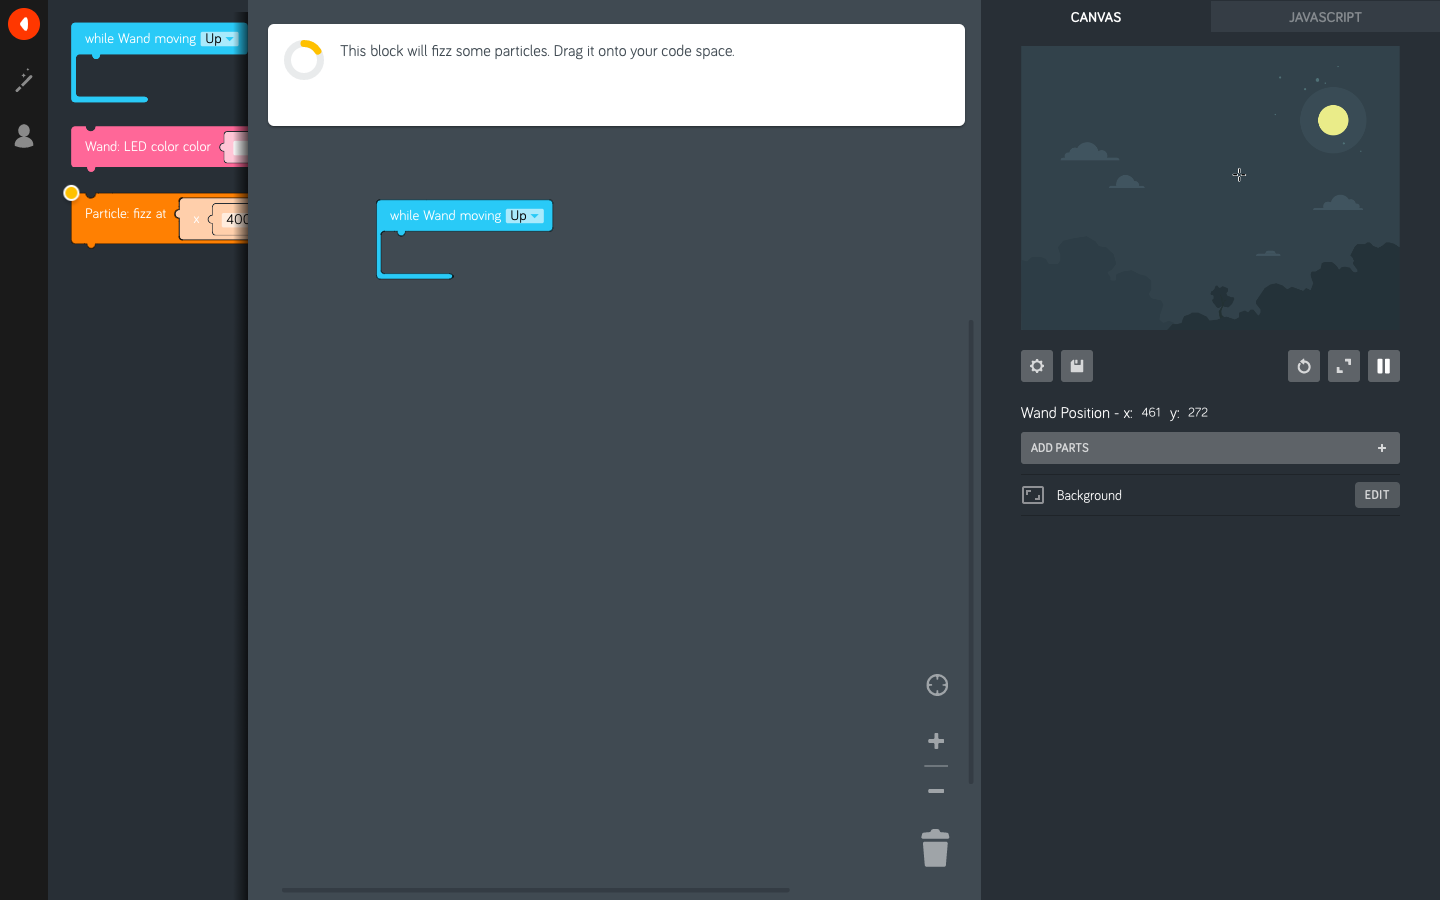Click the Add Parts bar
This screenshot has width=1440, height=900.
pyautogui.click(x=1210, y=448)
